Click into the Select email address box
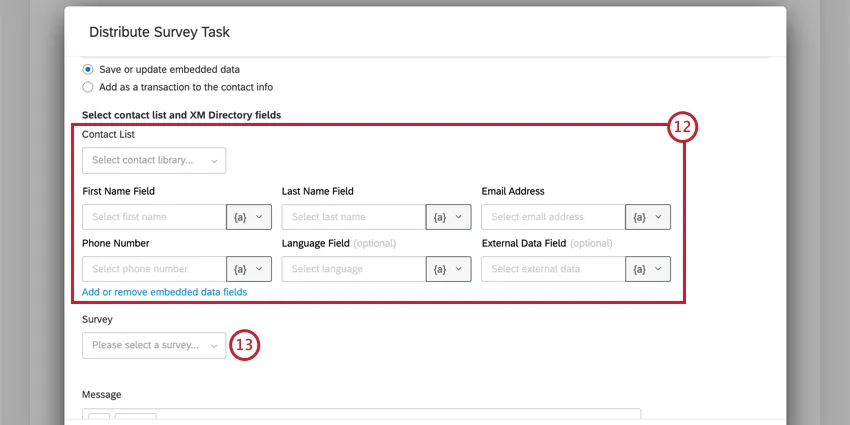Screen dimensions: 850x425 (553, 217)
